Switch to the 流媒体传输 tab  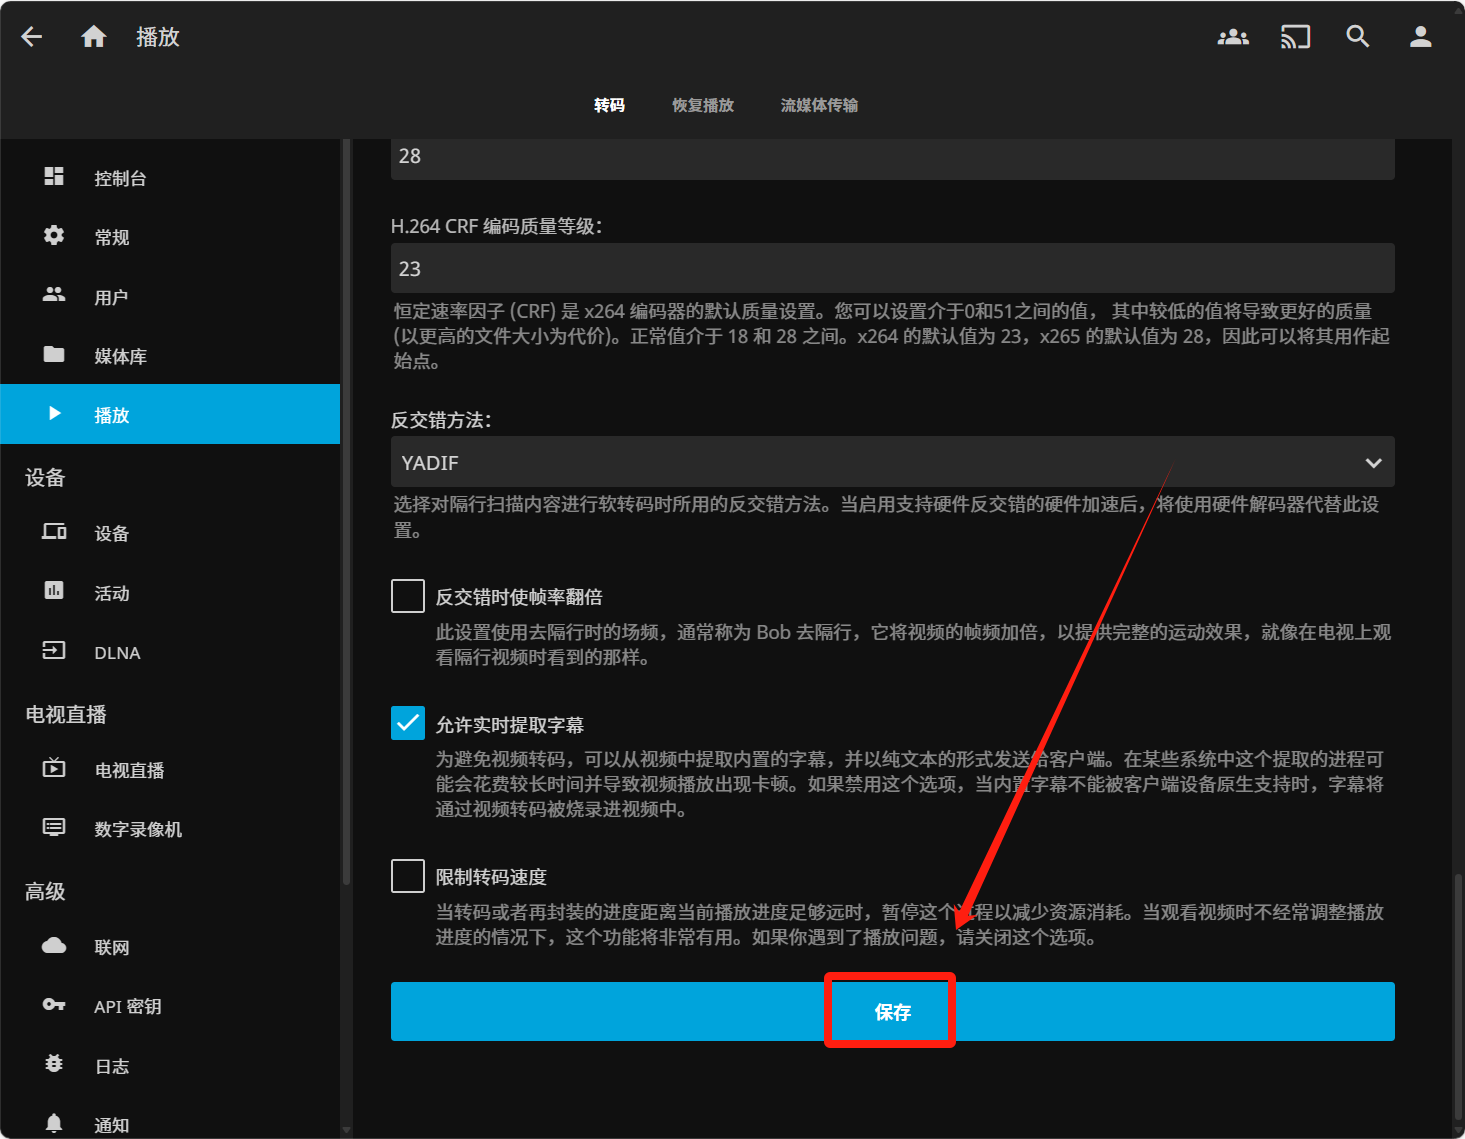click(x=819, y=105)
